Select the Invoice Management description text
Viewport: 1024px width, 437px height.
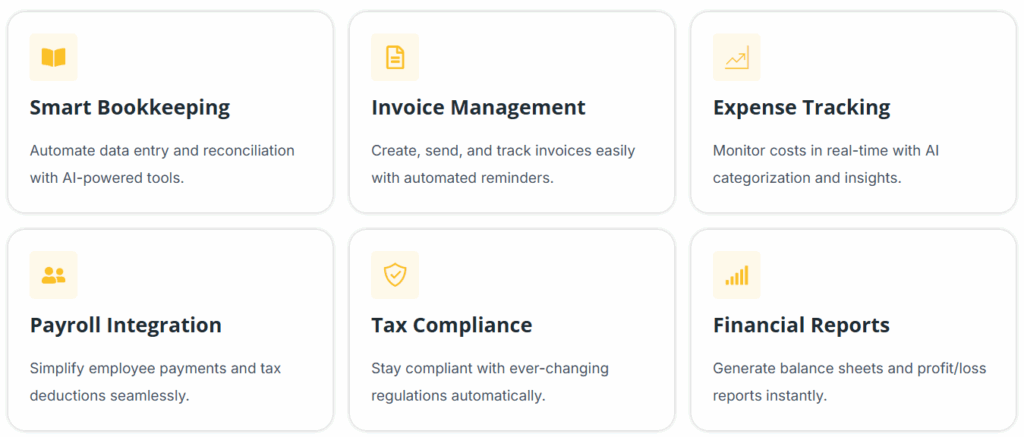(x=502, y=164)
